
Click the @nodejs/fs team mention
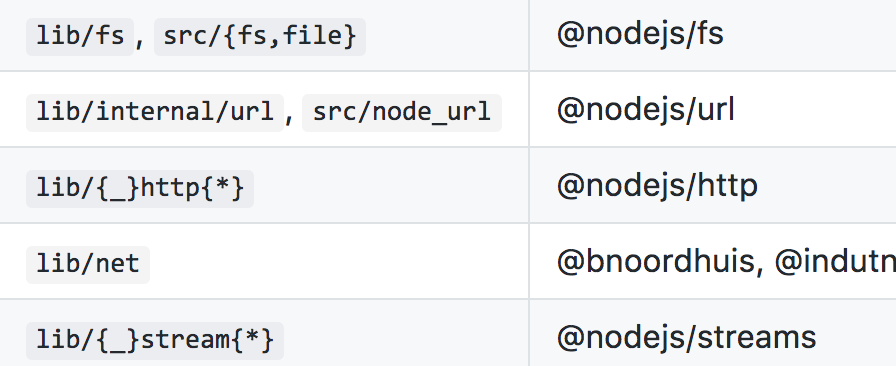point(640,34)
